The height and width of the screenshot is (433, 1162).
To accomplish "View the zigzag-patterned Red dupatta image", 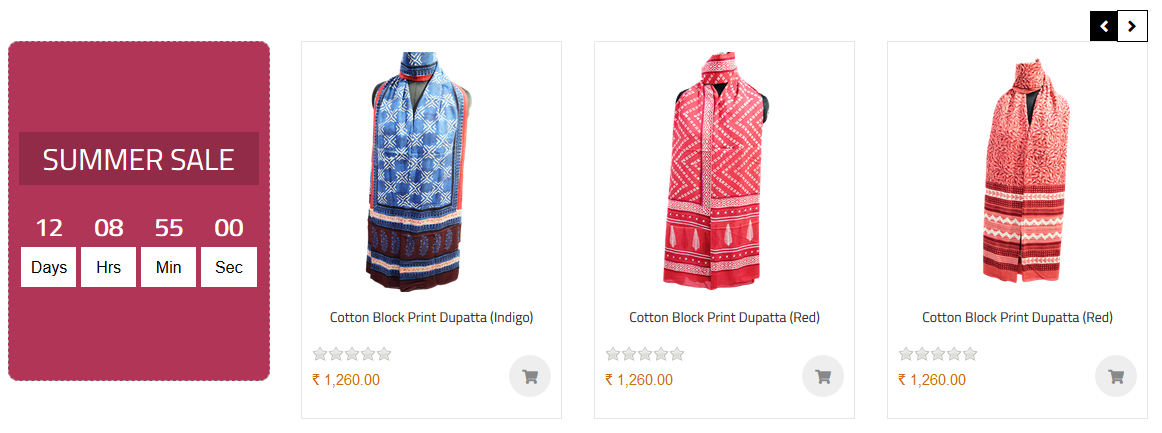I will coord(718,170).
